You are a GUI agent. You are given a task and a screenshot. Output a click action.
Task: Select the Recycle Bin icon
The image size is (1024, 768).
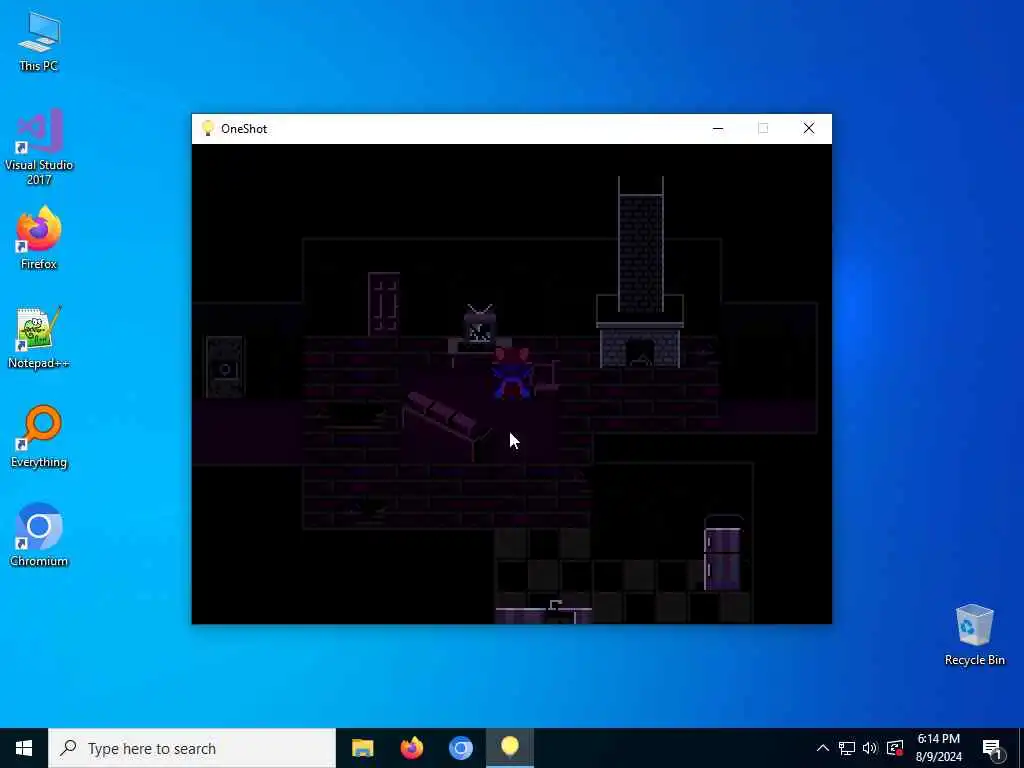(x=974, y=635)
